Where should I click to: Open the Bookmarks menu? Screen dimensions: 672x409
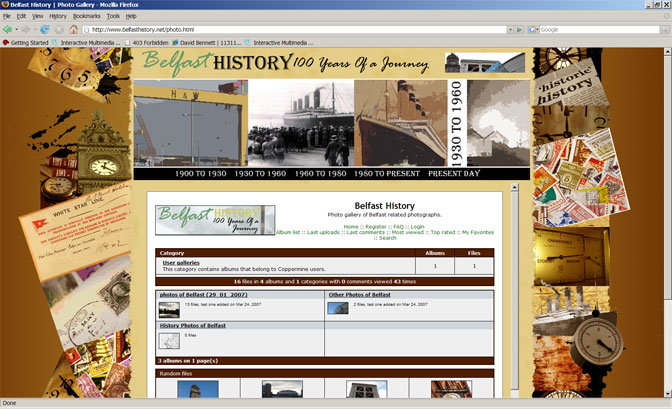[x=87, y=16]
